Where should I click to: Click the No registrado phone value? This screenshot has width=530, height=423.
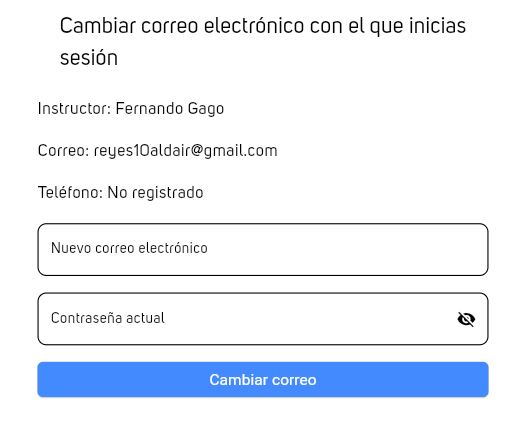coord(155,193)
